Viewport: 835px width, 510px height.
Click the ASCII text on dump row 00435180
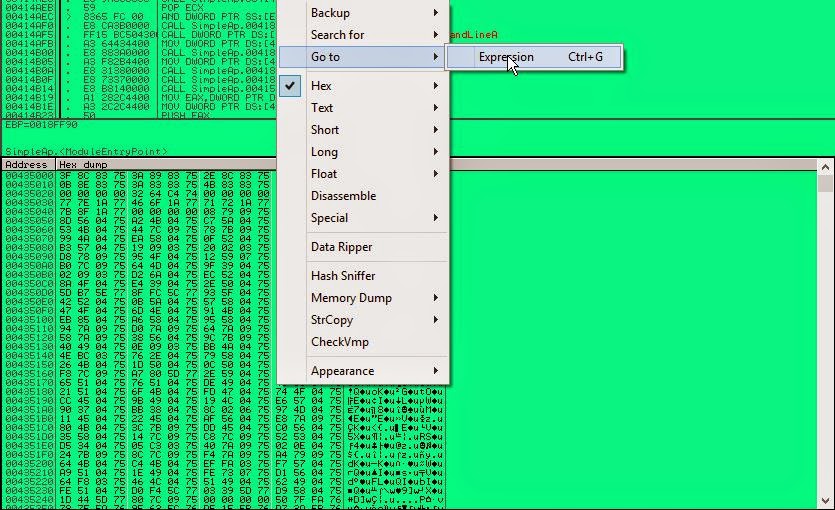click(395, 392)
